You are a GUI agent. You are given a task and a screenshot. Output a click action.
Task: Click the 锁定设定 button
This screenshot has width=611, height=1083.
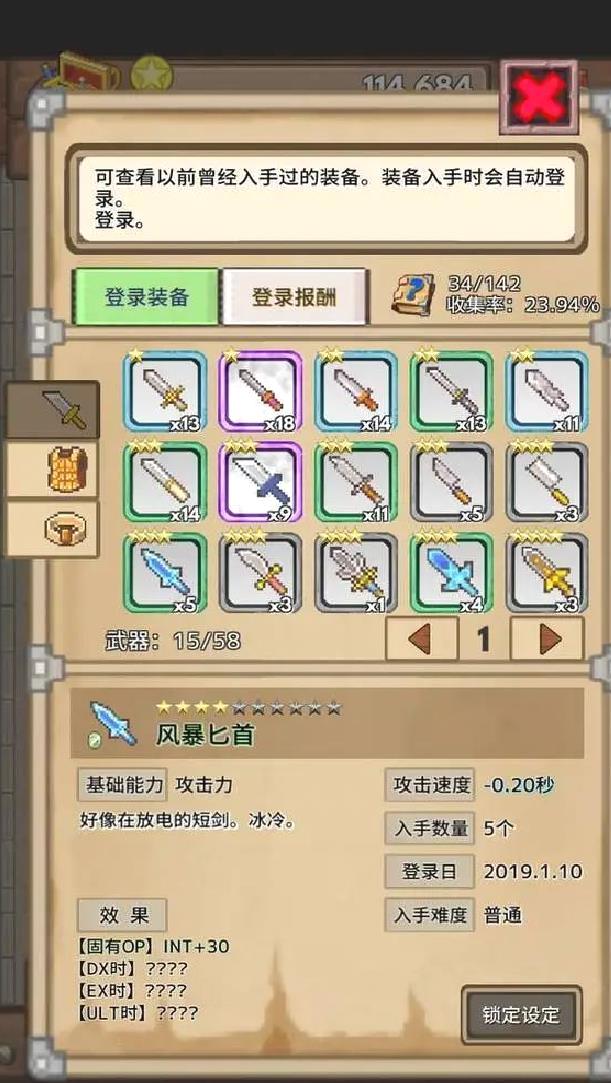pyautogui.click(x=521, y=1015)
